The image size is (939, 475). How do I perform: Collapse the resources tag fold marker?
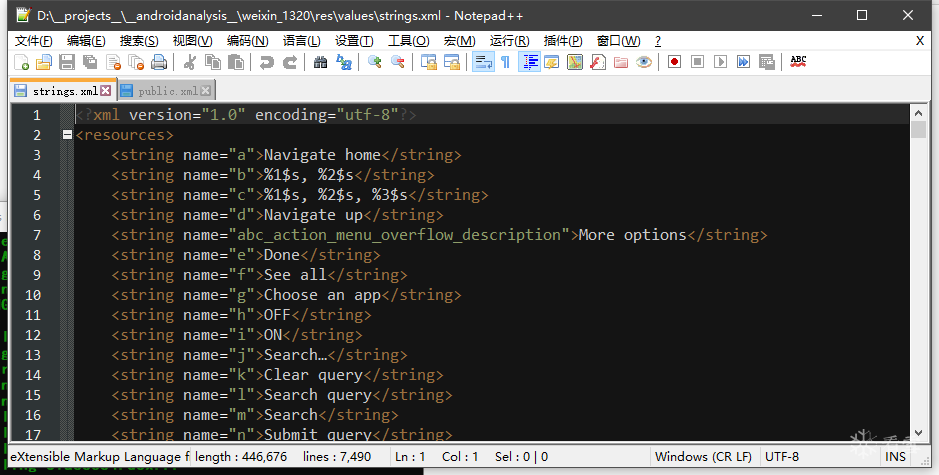coord(67,135)
